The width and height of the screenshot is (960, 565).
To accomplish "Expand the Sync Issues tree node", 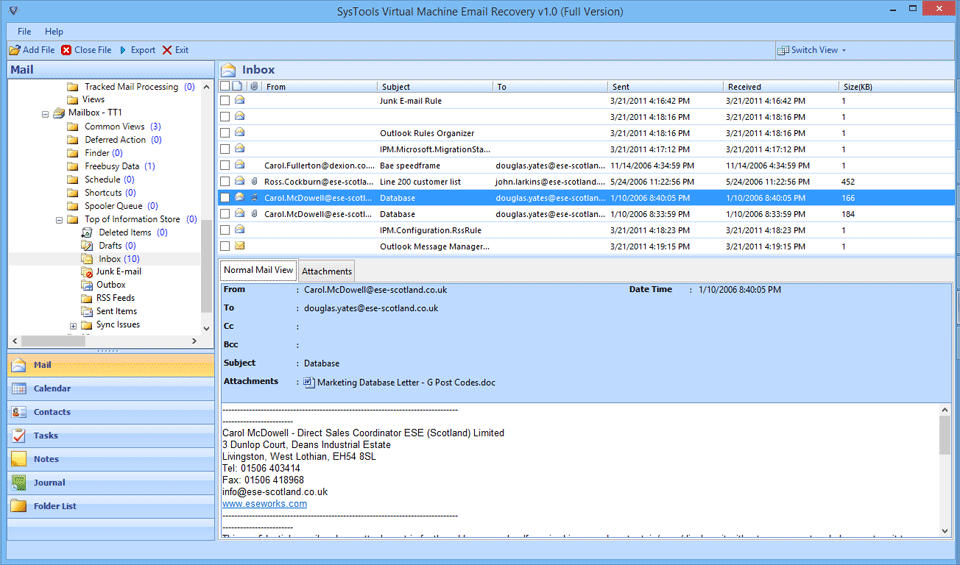I will click(73, 326).
